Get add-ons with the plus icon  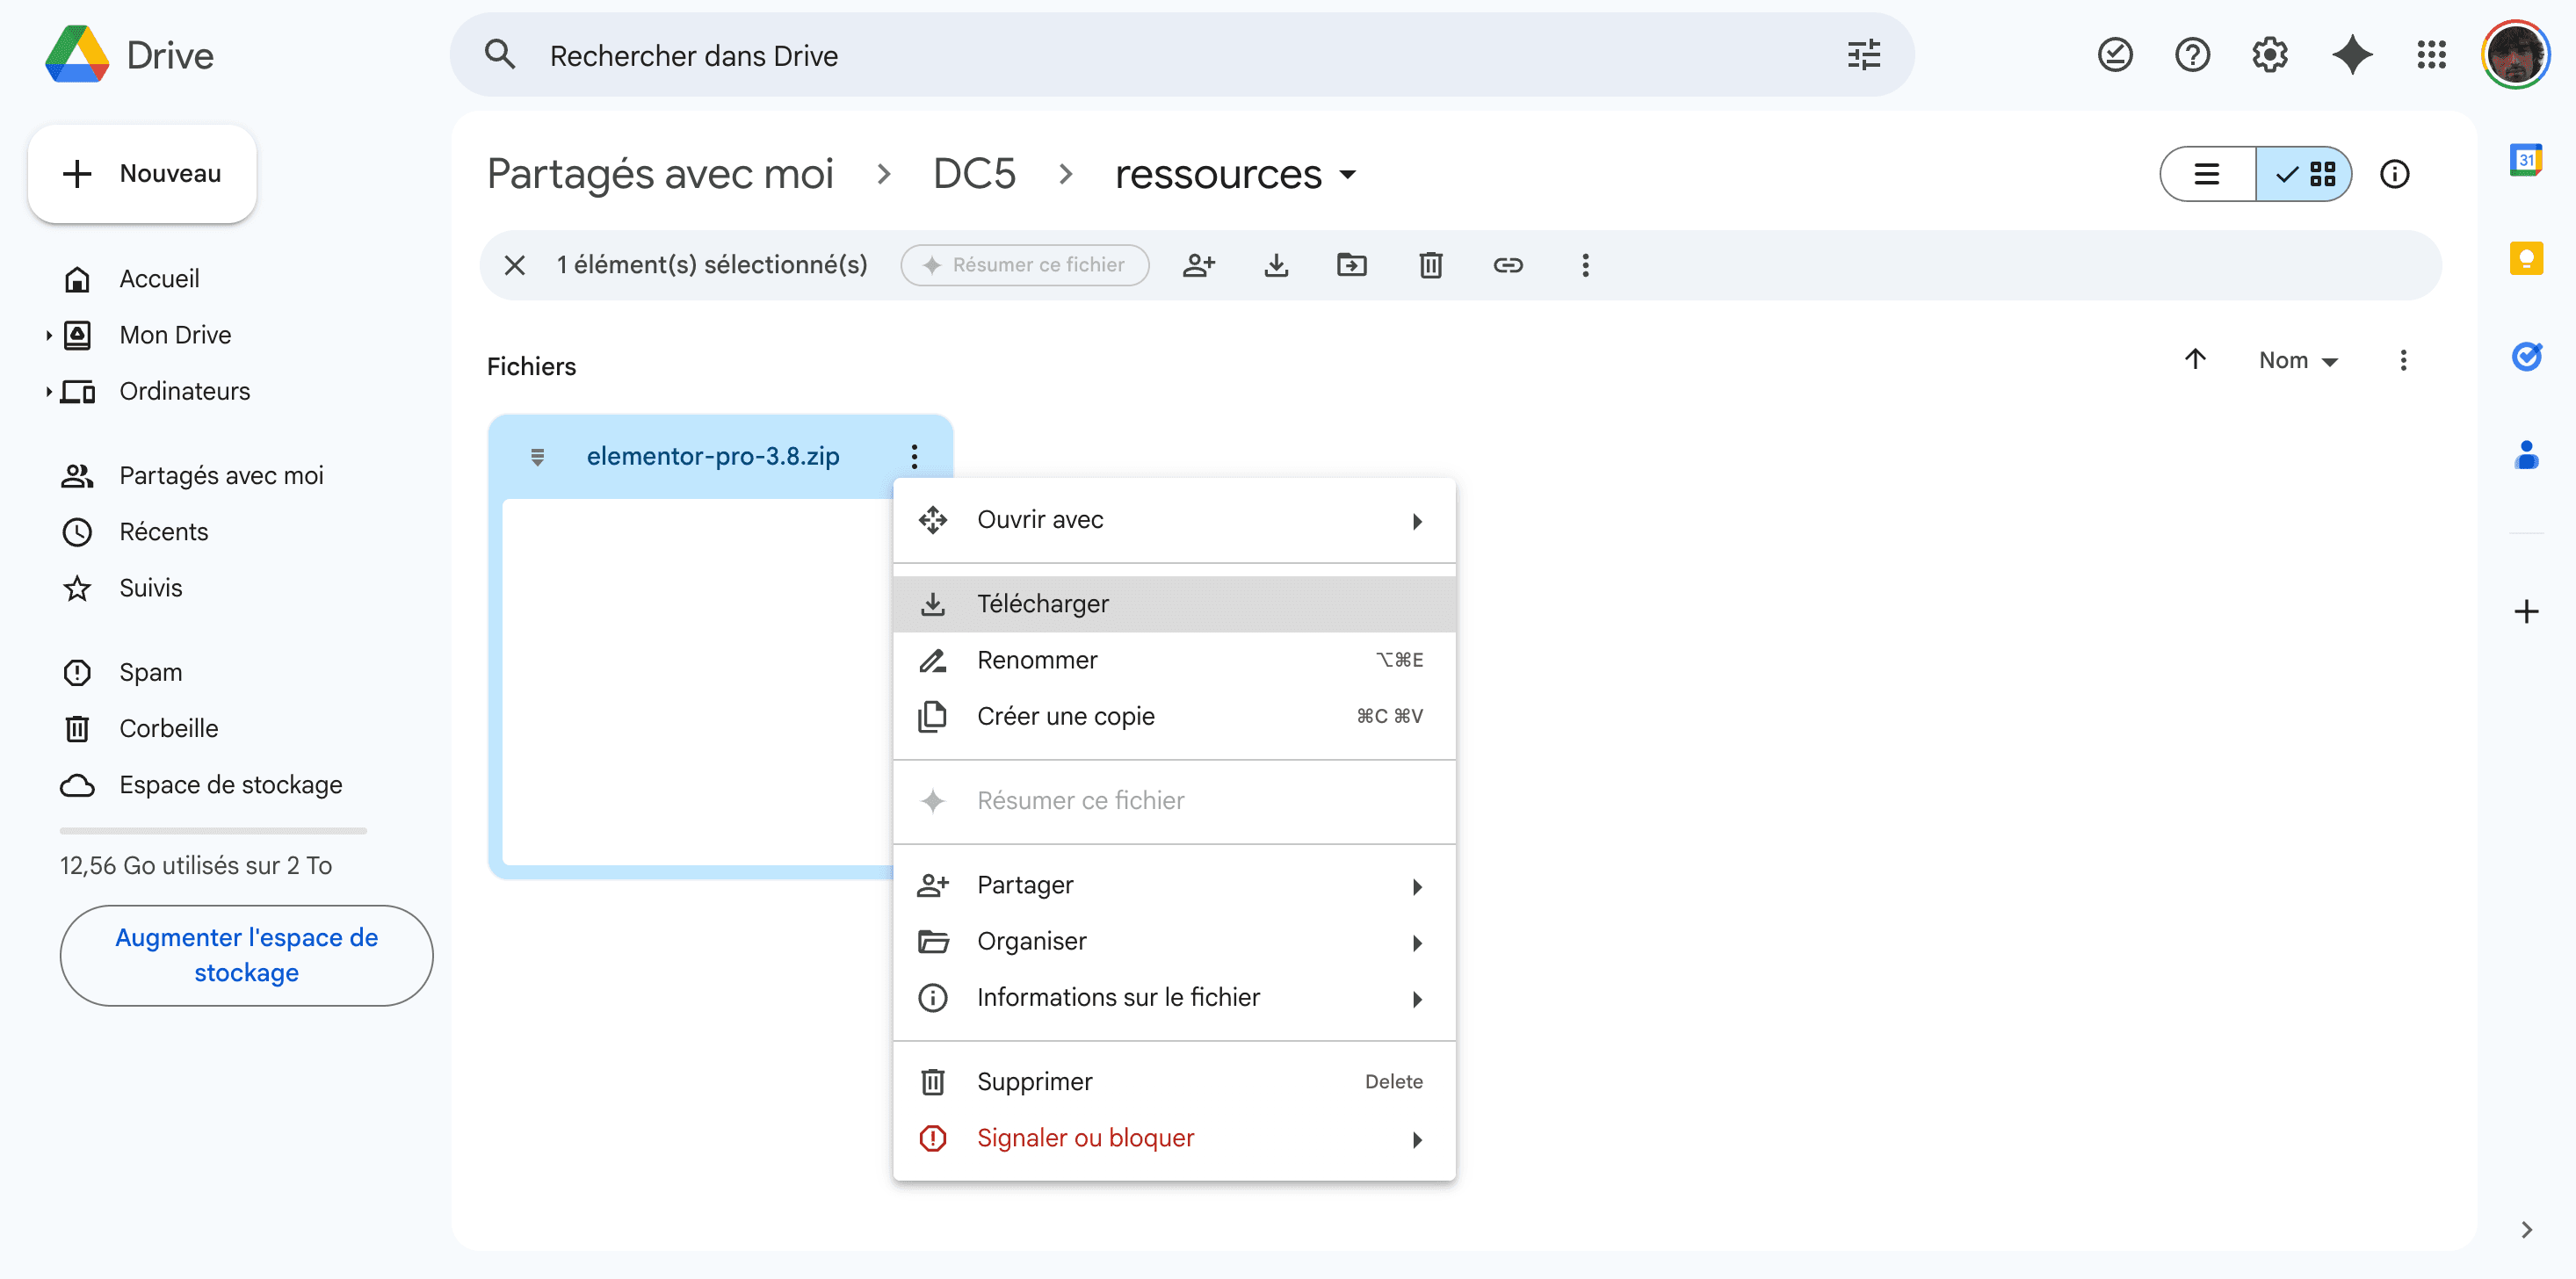point(2526,611)
